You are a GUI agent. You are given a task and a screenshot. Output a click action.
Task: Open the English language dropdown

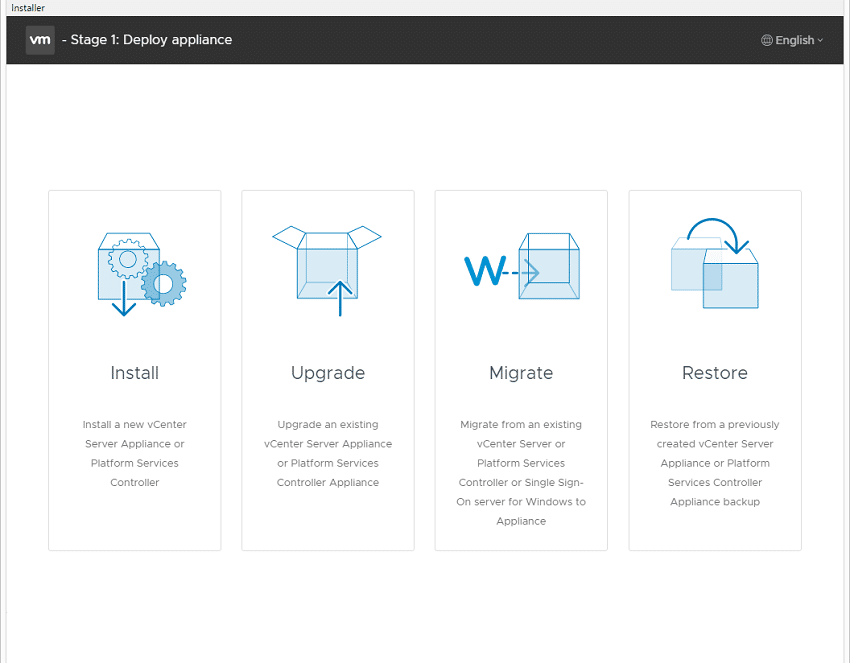coord(792,40)
